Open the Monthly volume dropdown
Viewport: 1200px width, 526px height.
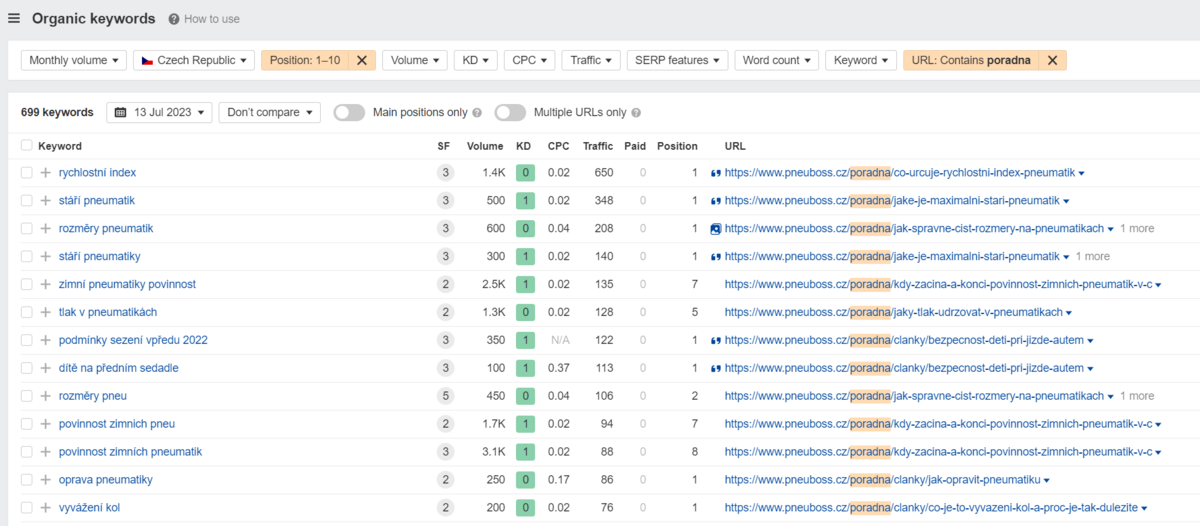74,60
